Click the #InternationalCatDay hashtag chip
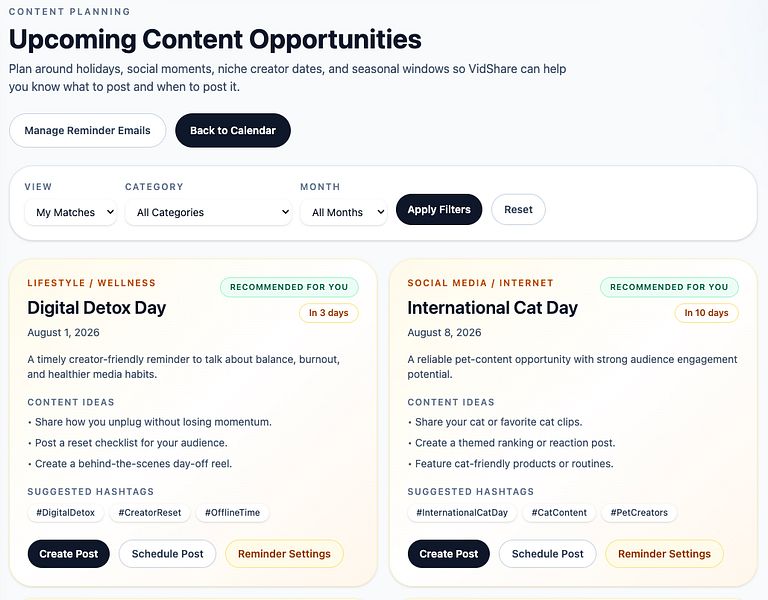This screenshot has width=768, height=600. pyautogui.click(x=462, y=513)
